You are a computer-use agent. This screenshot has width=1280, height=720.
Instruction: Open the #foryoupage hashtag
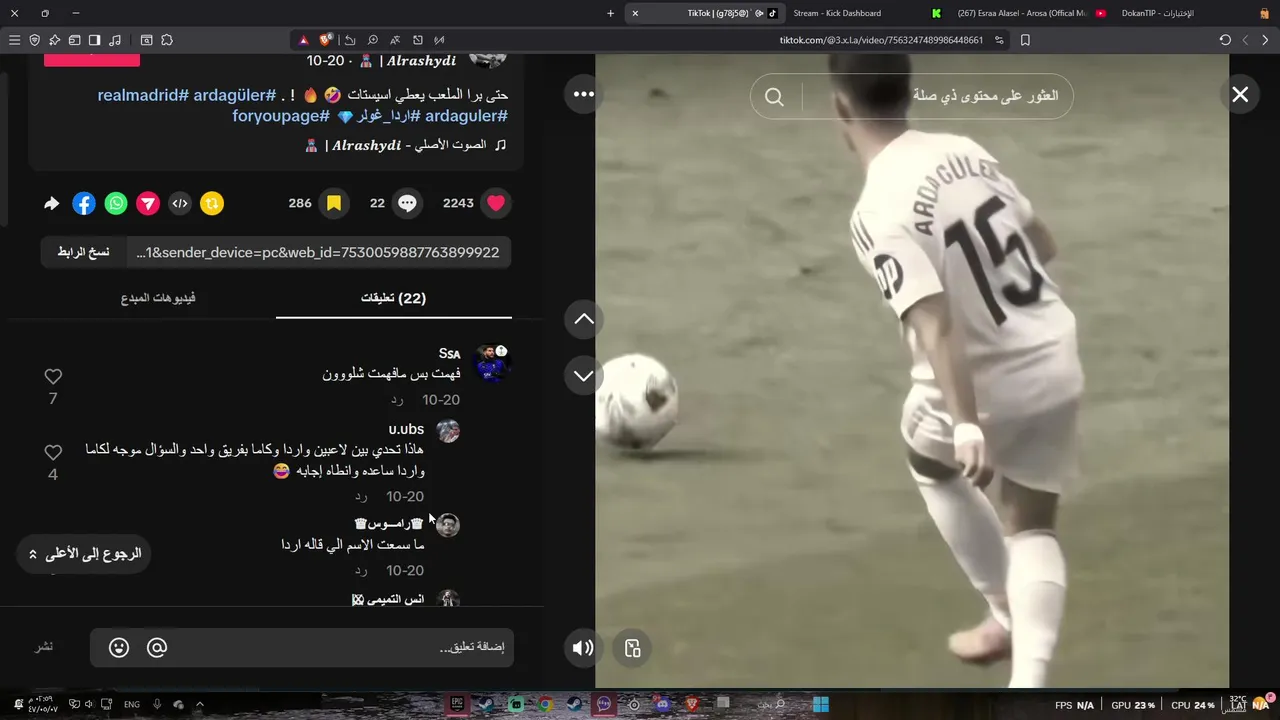281,116
